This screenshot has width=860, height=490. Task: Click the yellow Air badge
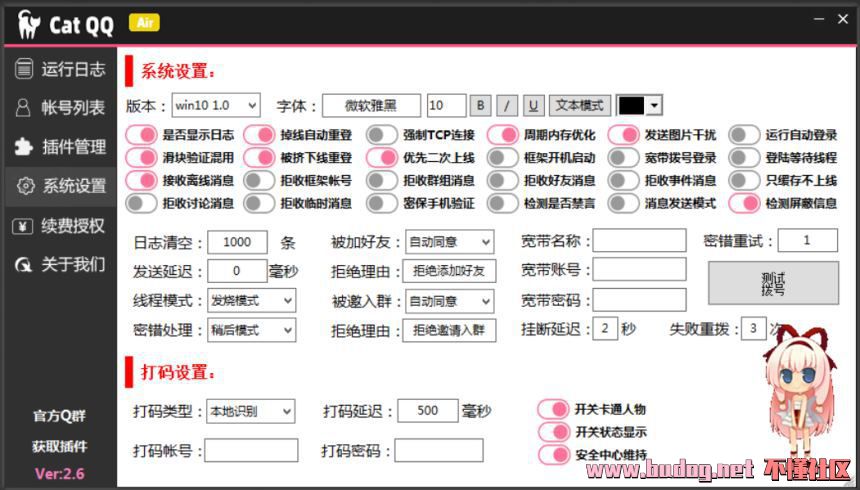point(144,22)
